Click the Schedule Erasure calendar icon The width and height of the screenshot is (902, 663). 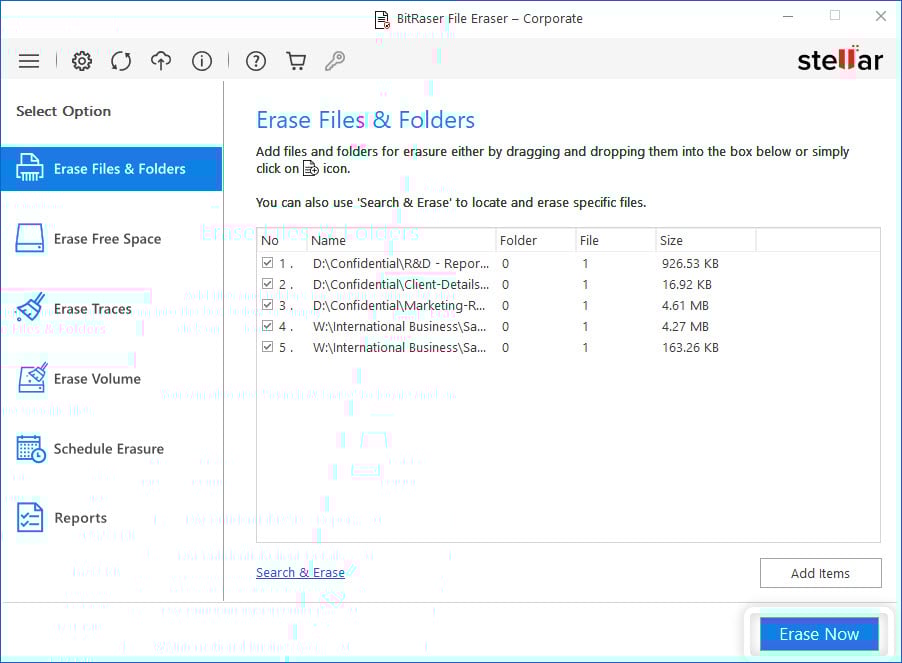pyautogui.click(x=31, y=449)
